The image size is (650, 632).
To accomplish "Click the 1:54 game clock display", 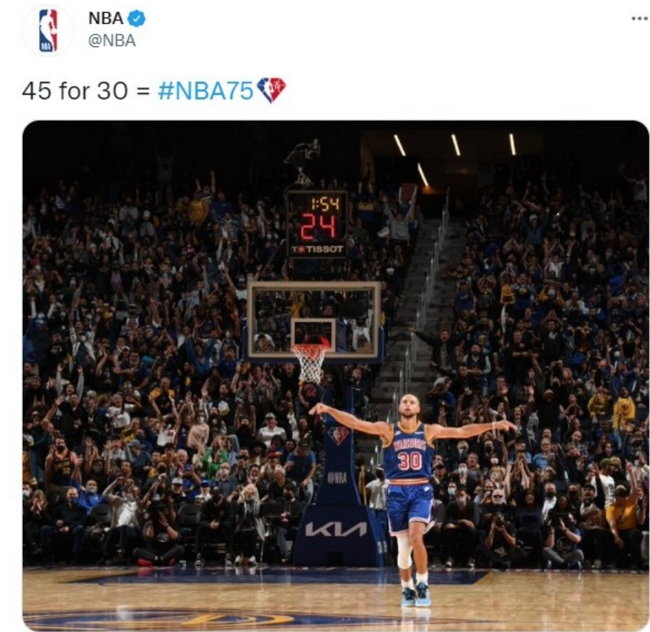I will point(325,203).
